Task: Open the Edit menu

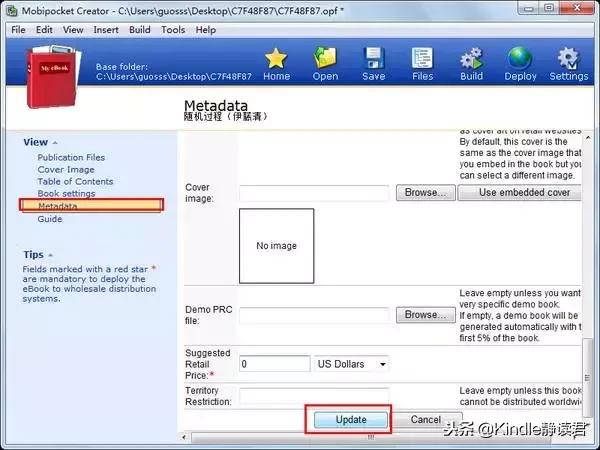Action: (44, 30)
